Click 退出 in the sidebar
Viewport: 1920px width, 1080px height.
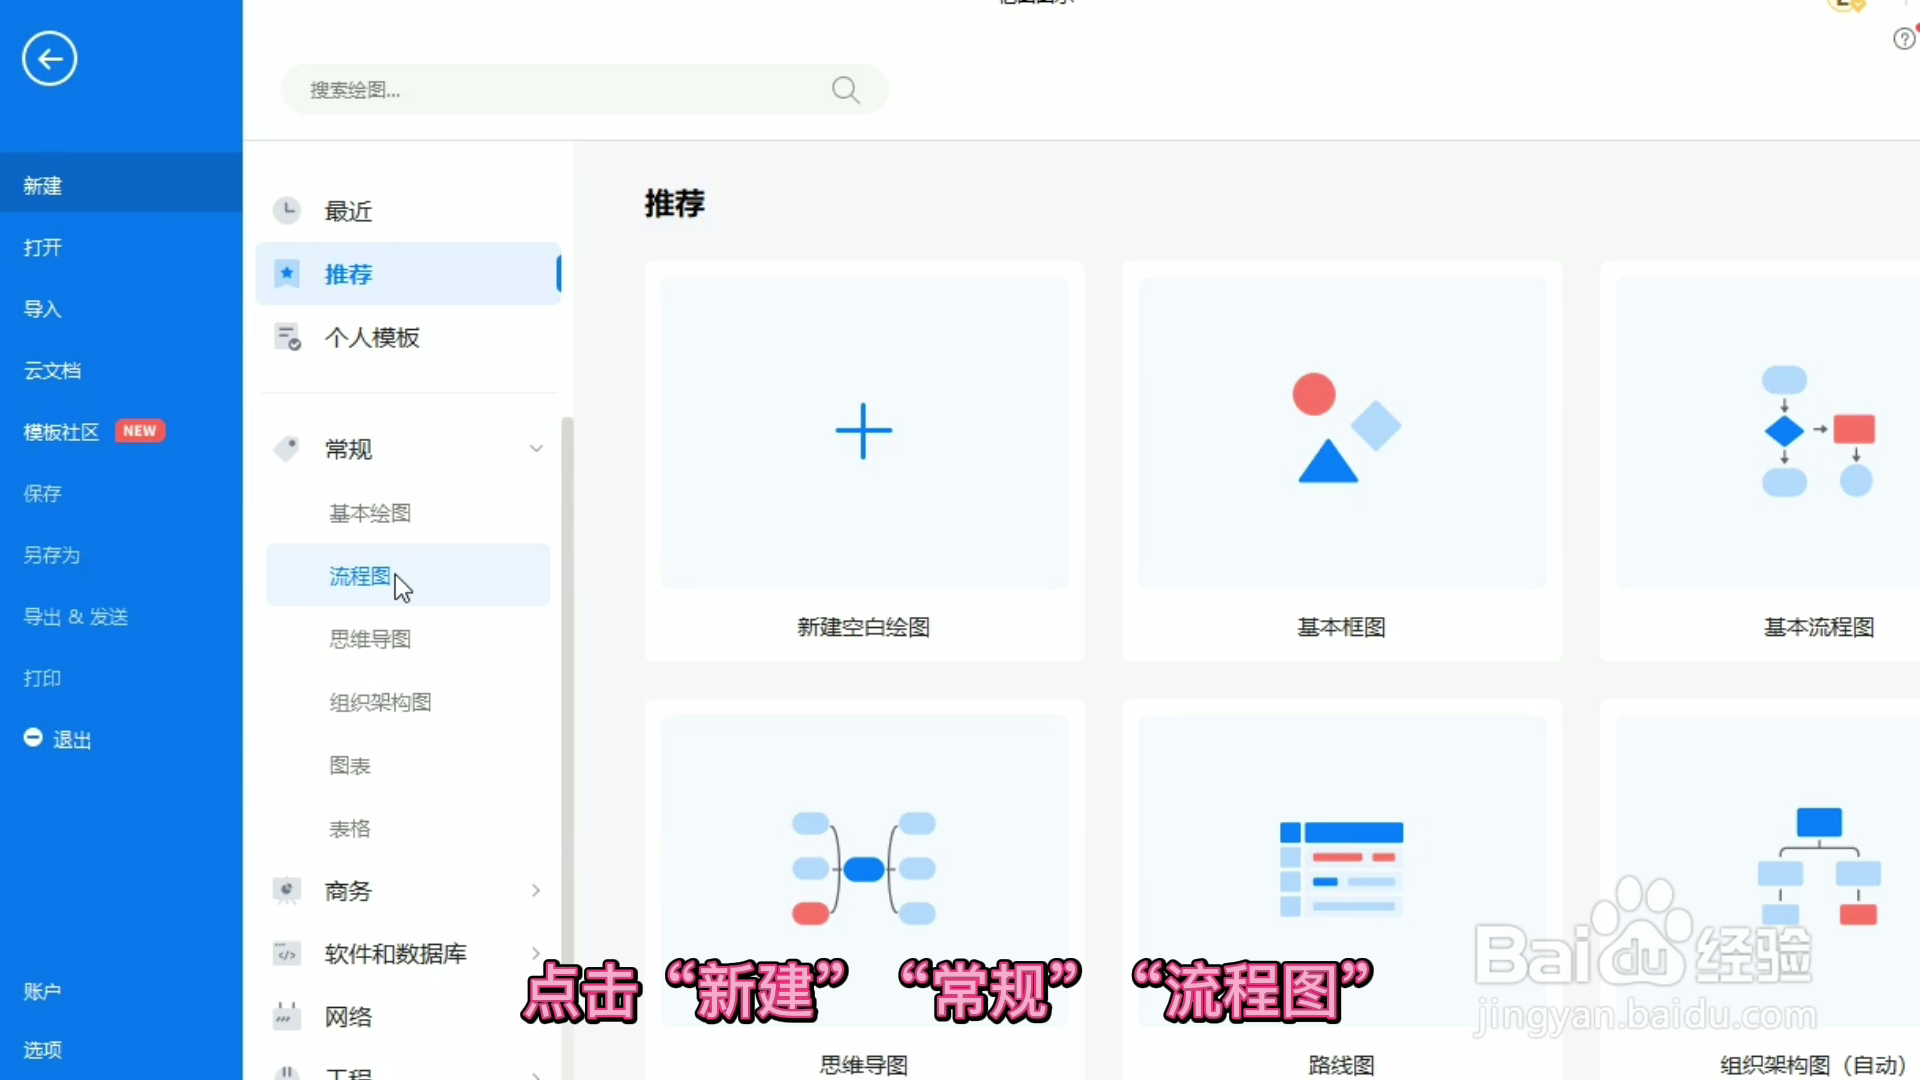click(72, 740)
